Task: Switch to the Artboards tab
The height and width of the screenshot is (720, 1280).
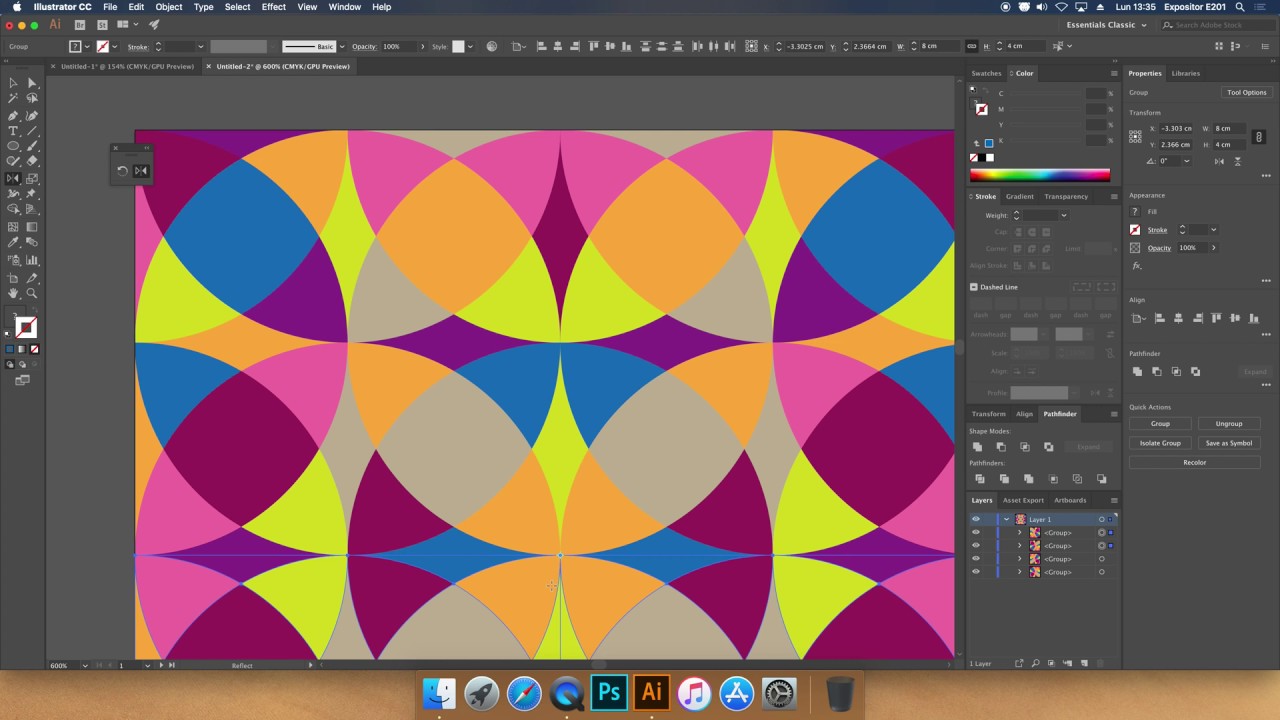Action: click(1070, 500)
